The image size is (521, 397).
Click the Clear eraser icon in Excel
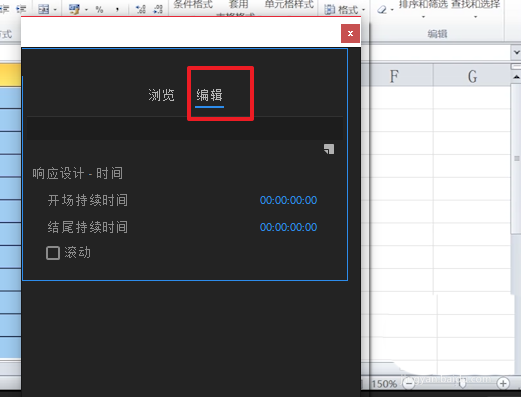[382, 10]
